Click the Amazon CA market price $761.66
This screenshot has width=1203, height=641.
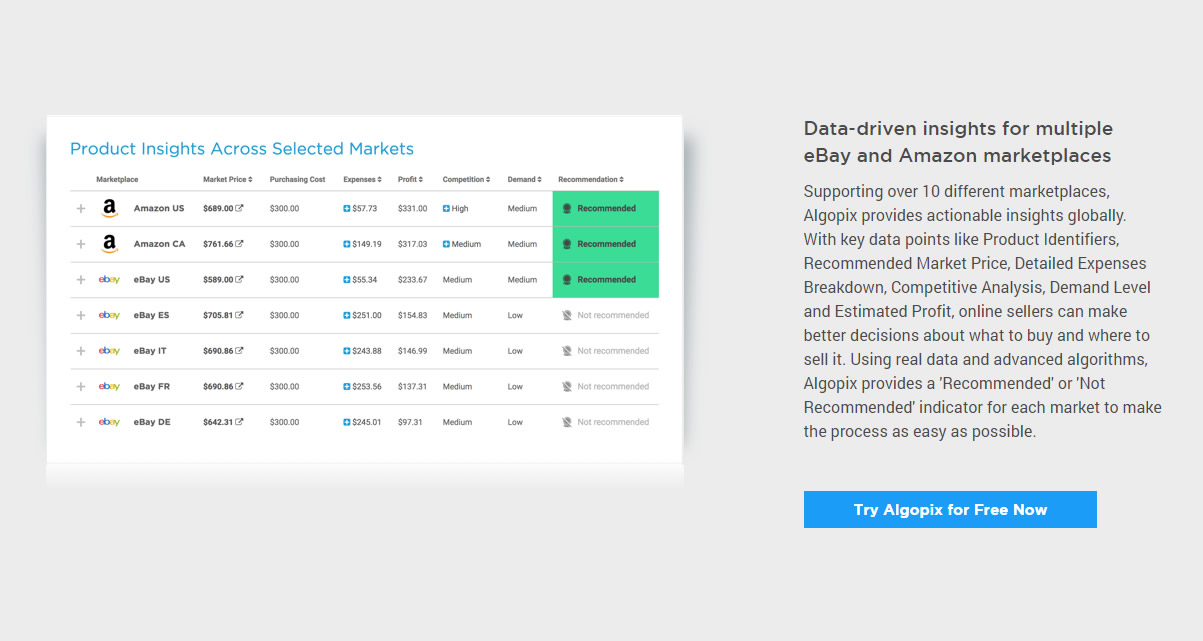coord(218,244)
